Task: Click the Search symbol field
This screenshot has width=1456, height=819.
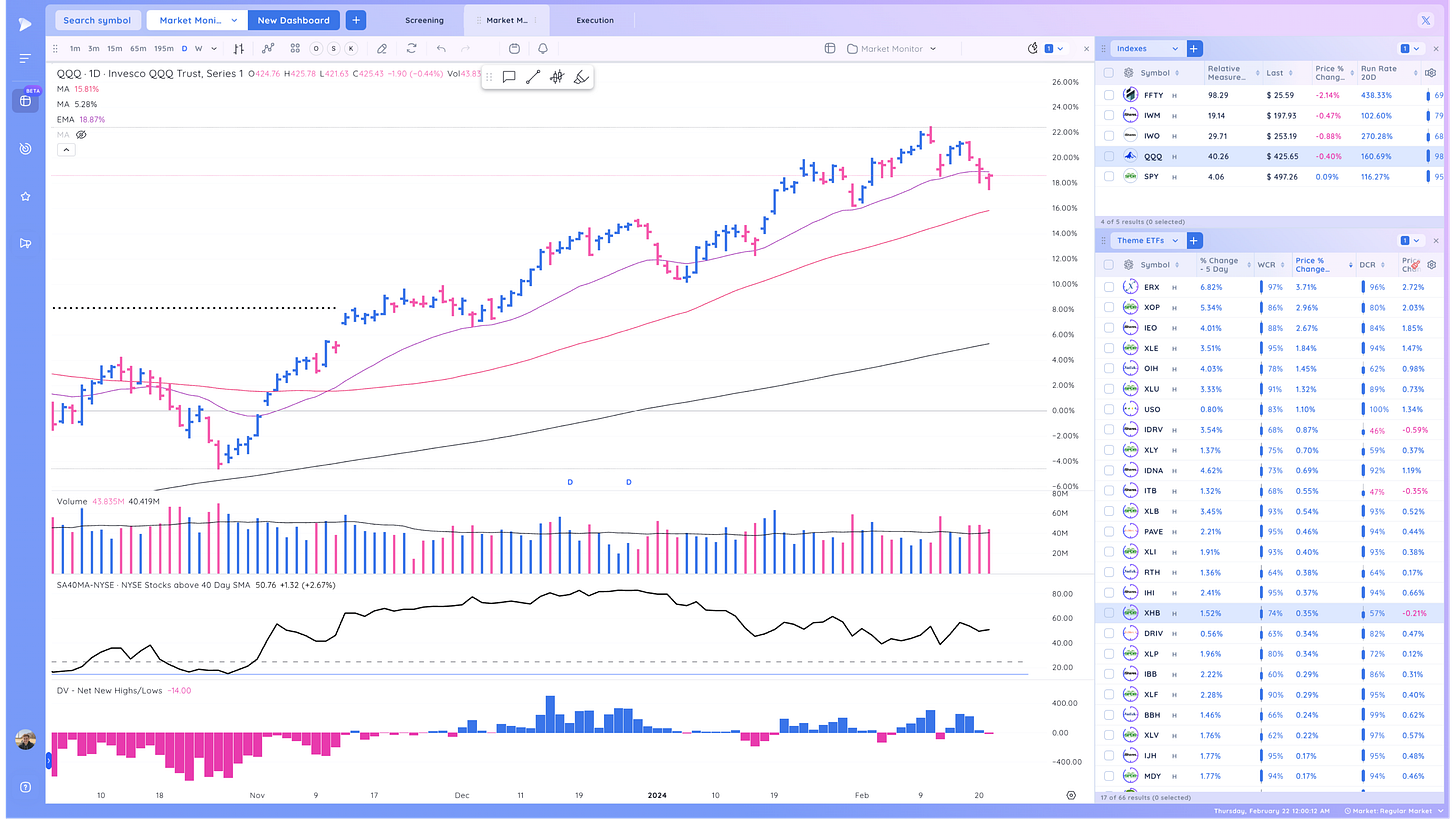Action: pyautogui.click(x=97, y=20)
